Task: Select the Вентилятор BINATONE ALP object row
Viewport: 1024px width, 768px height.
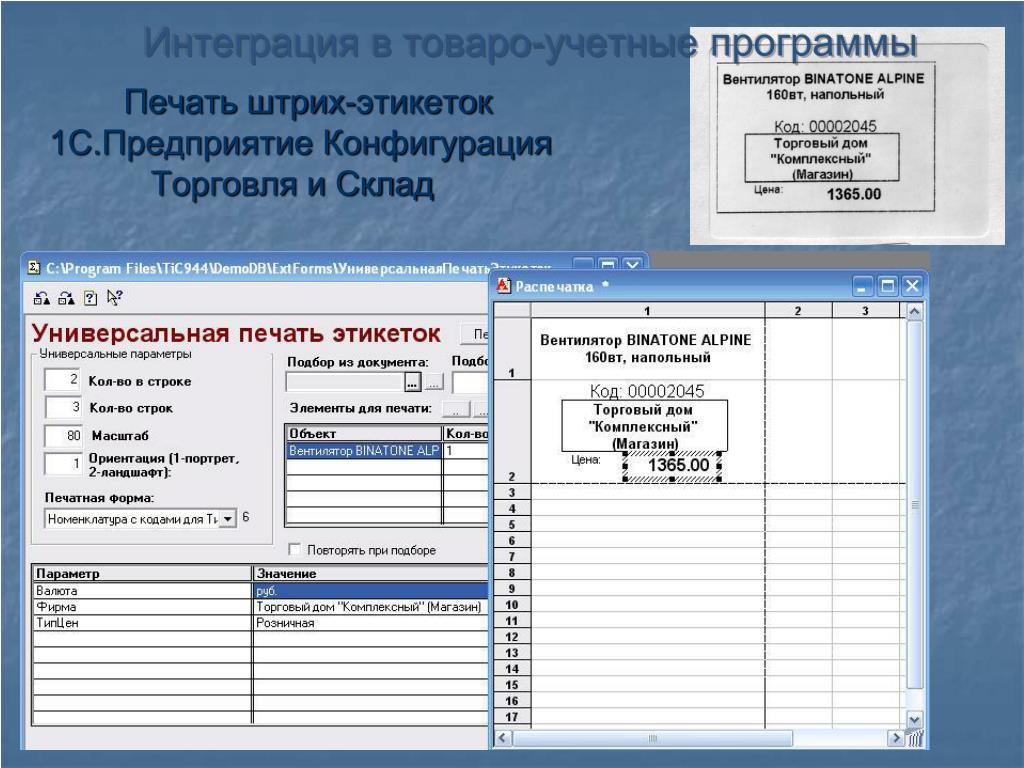Action: tap(364, 451)
